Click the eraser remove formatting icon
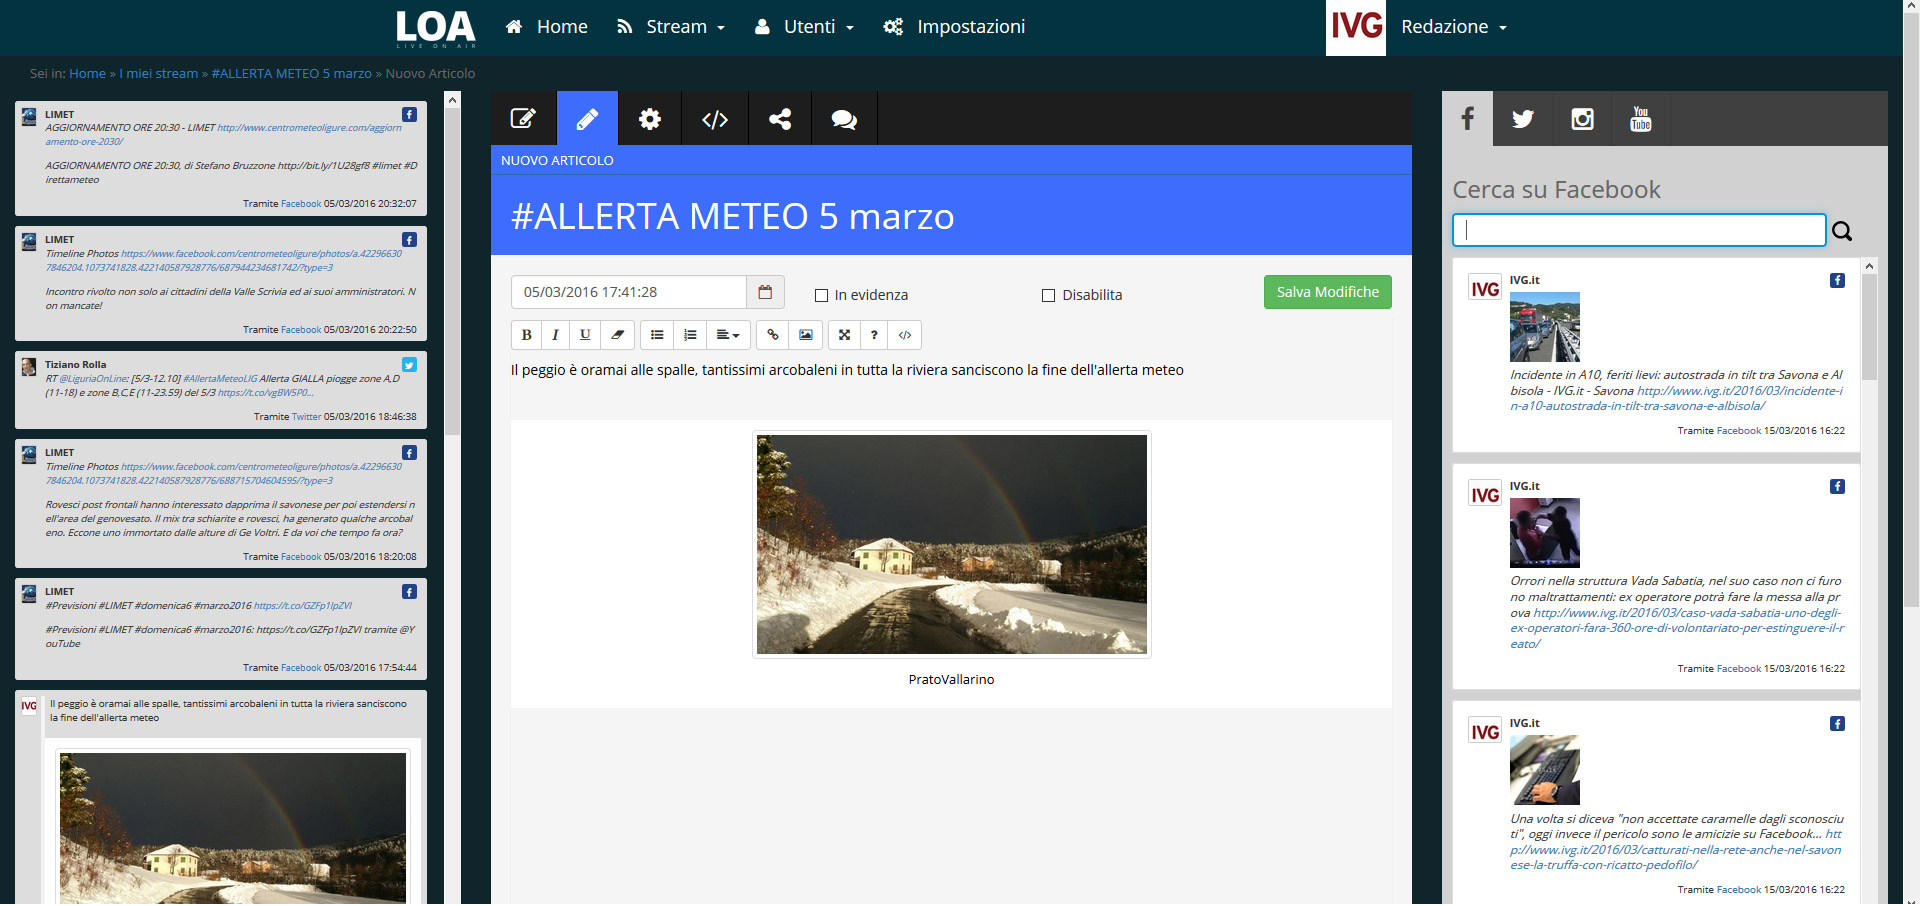This screenshot has height=906, width=1920. click(x=617, y=335)
